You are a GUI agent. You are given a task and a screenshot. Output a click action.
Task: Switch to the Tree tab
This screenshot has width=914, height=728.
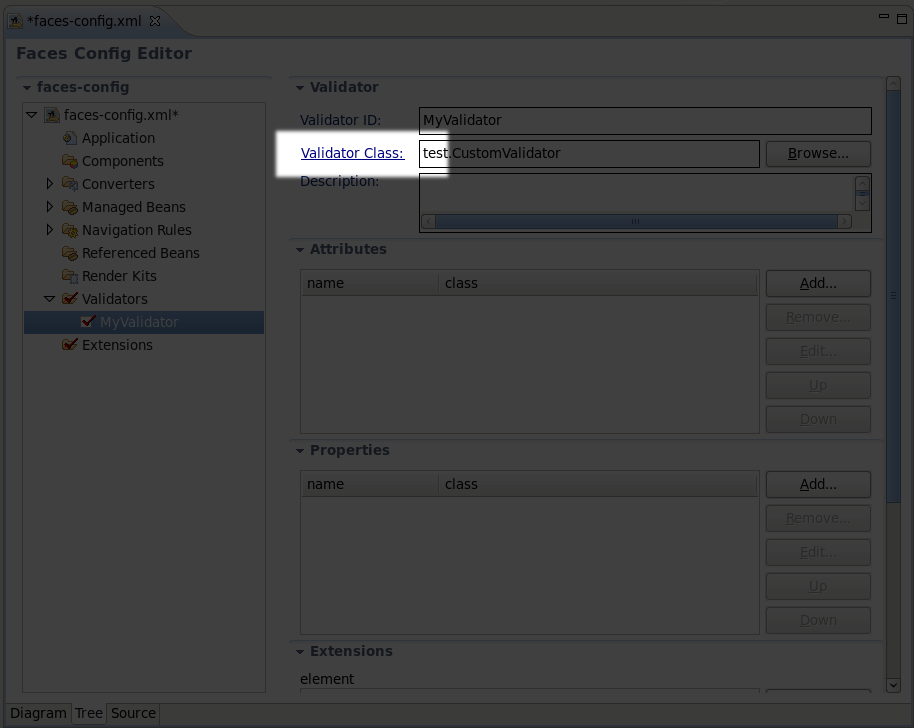(x=88, y=713)
